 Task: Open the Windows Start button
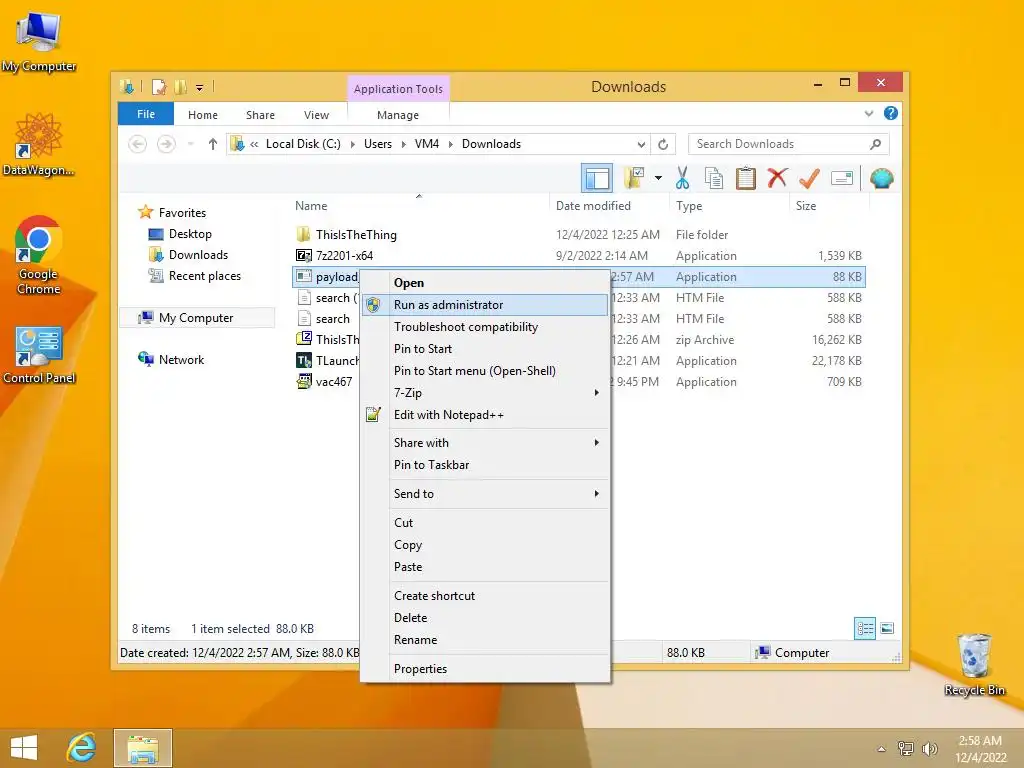click(x=24, y=748)
